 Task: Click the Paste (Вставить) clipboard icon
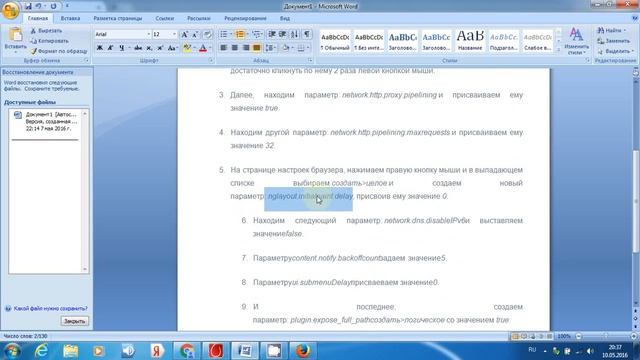[16, 35]
